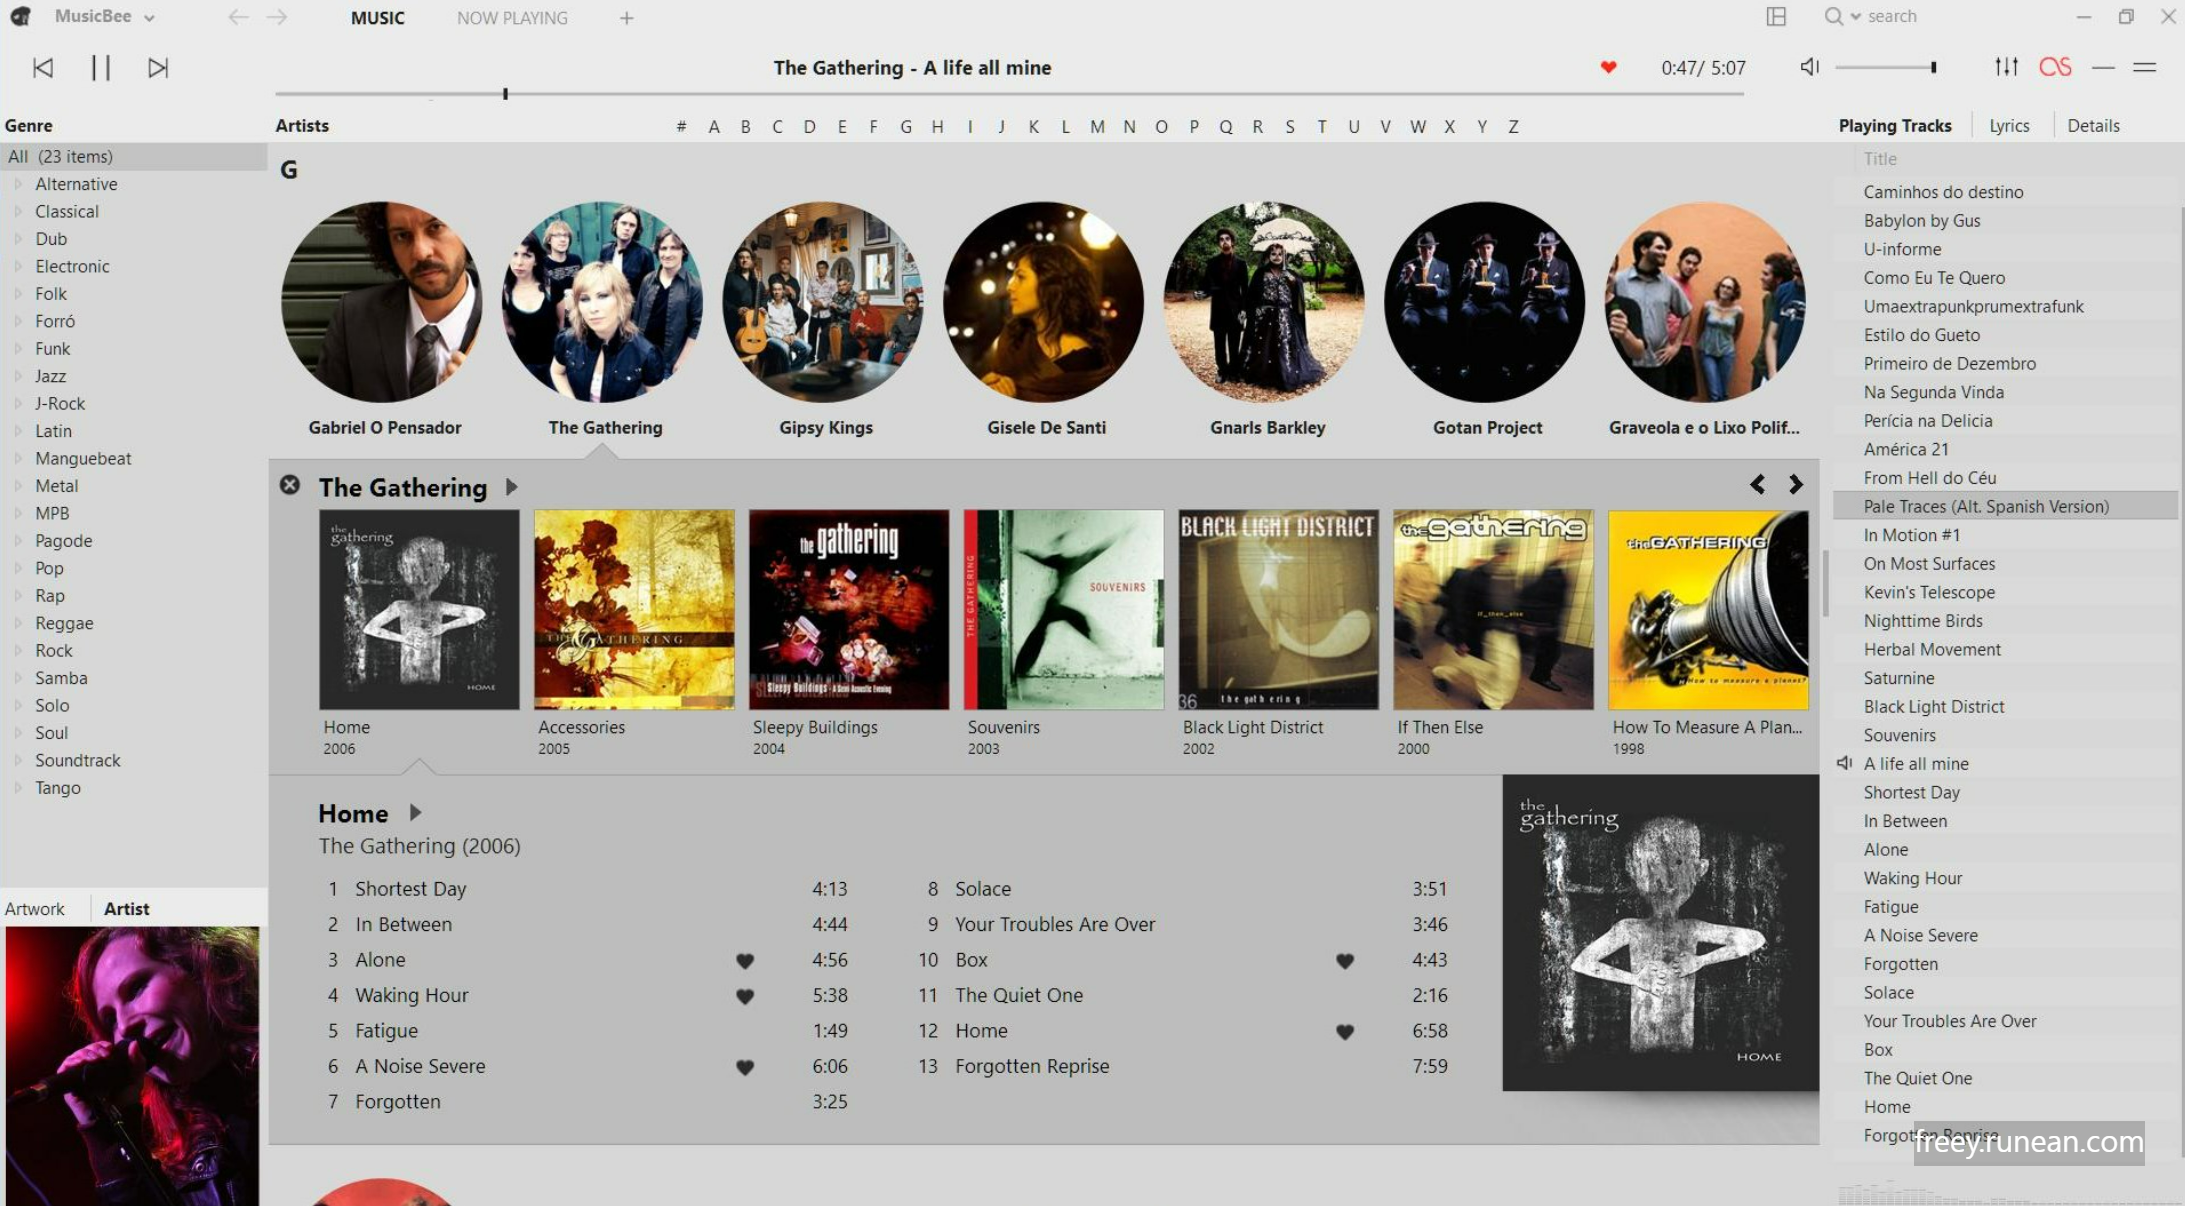Switch to the Now Playing tab
The height and width of the screenshot is (1206, 2185).
click(x=512, y=18)
